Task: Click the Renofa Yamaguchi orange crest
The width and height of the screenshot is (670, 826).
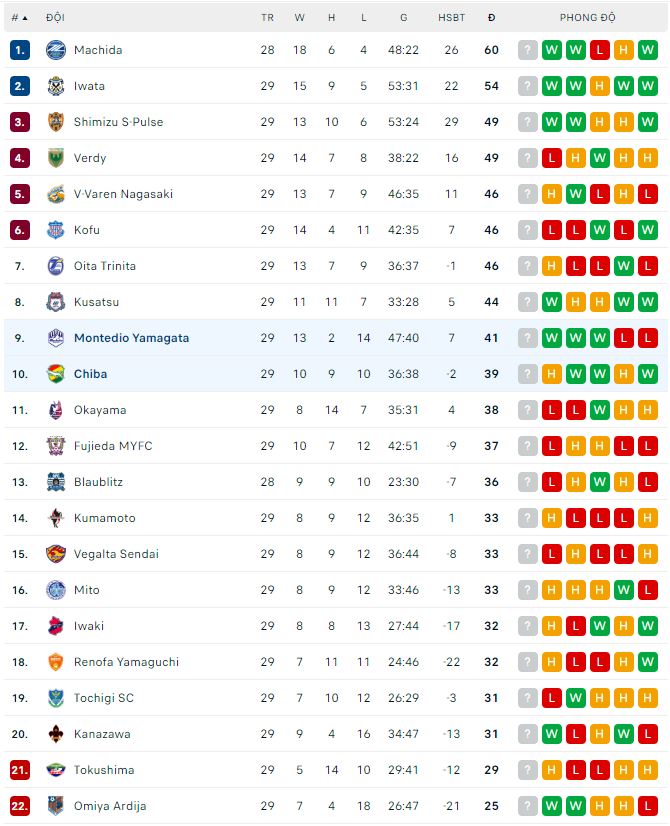Action: click(x=56, y=662)
